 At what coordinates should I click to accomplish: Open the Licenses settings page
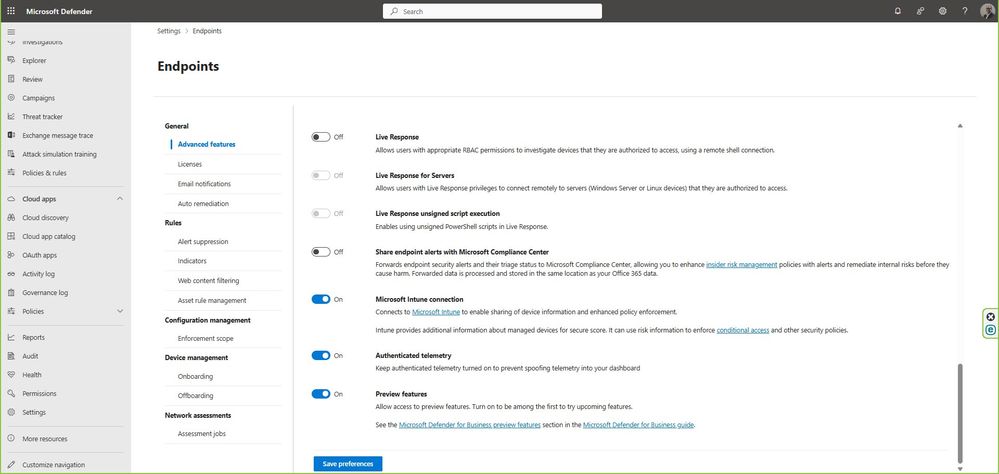click(x=190, y=164)
